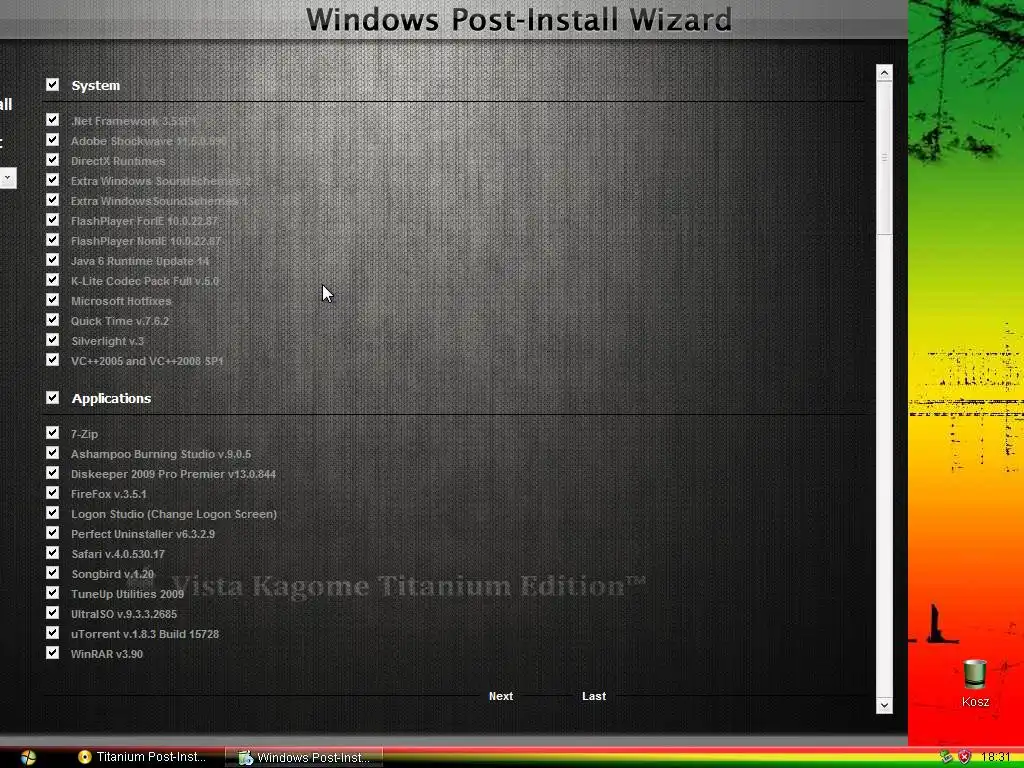The image size is (1024, 768).
Task: Uncheck FlashPlayer ForIE 10.0.22.87
Action: click(x=52, y=220)
